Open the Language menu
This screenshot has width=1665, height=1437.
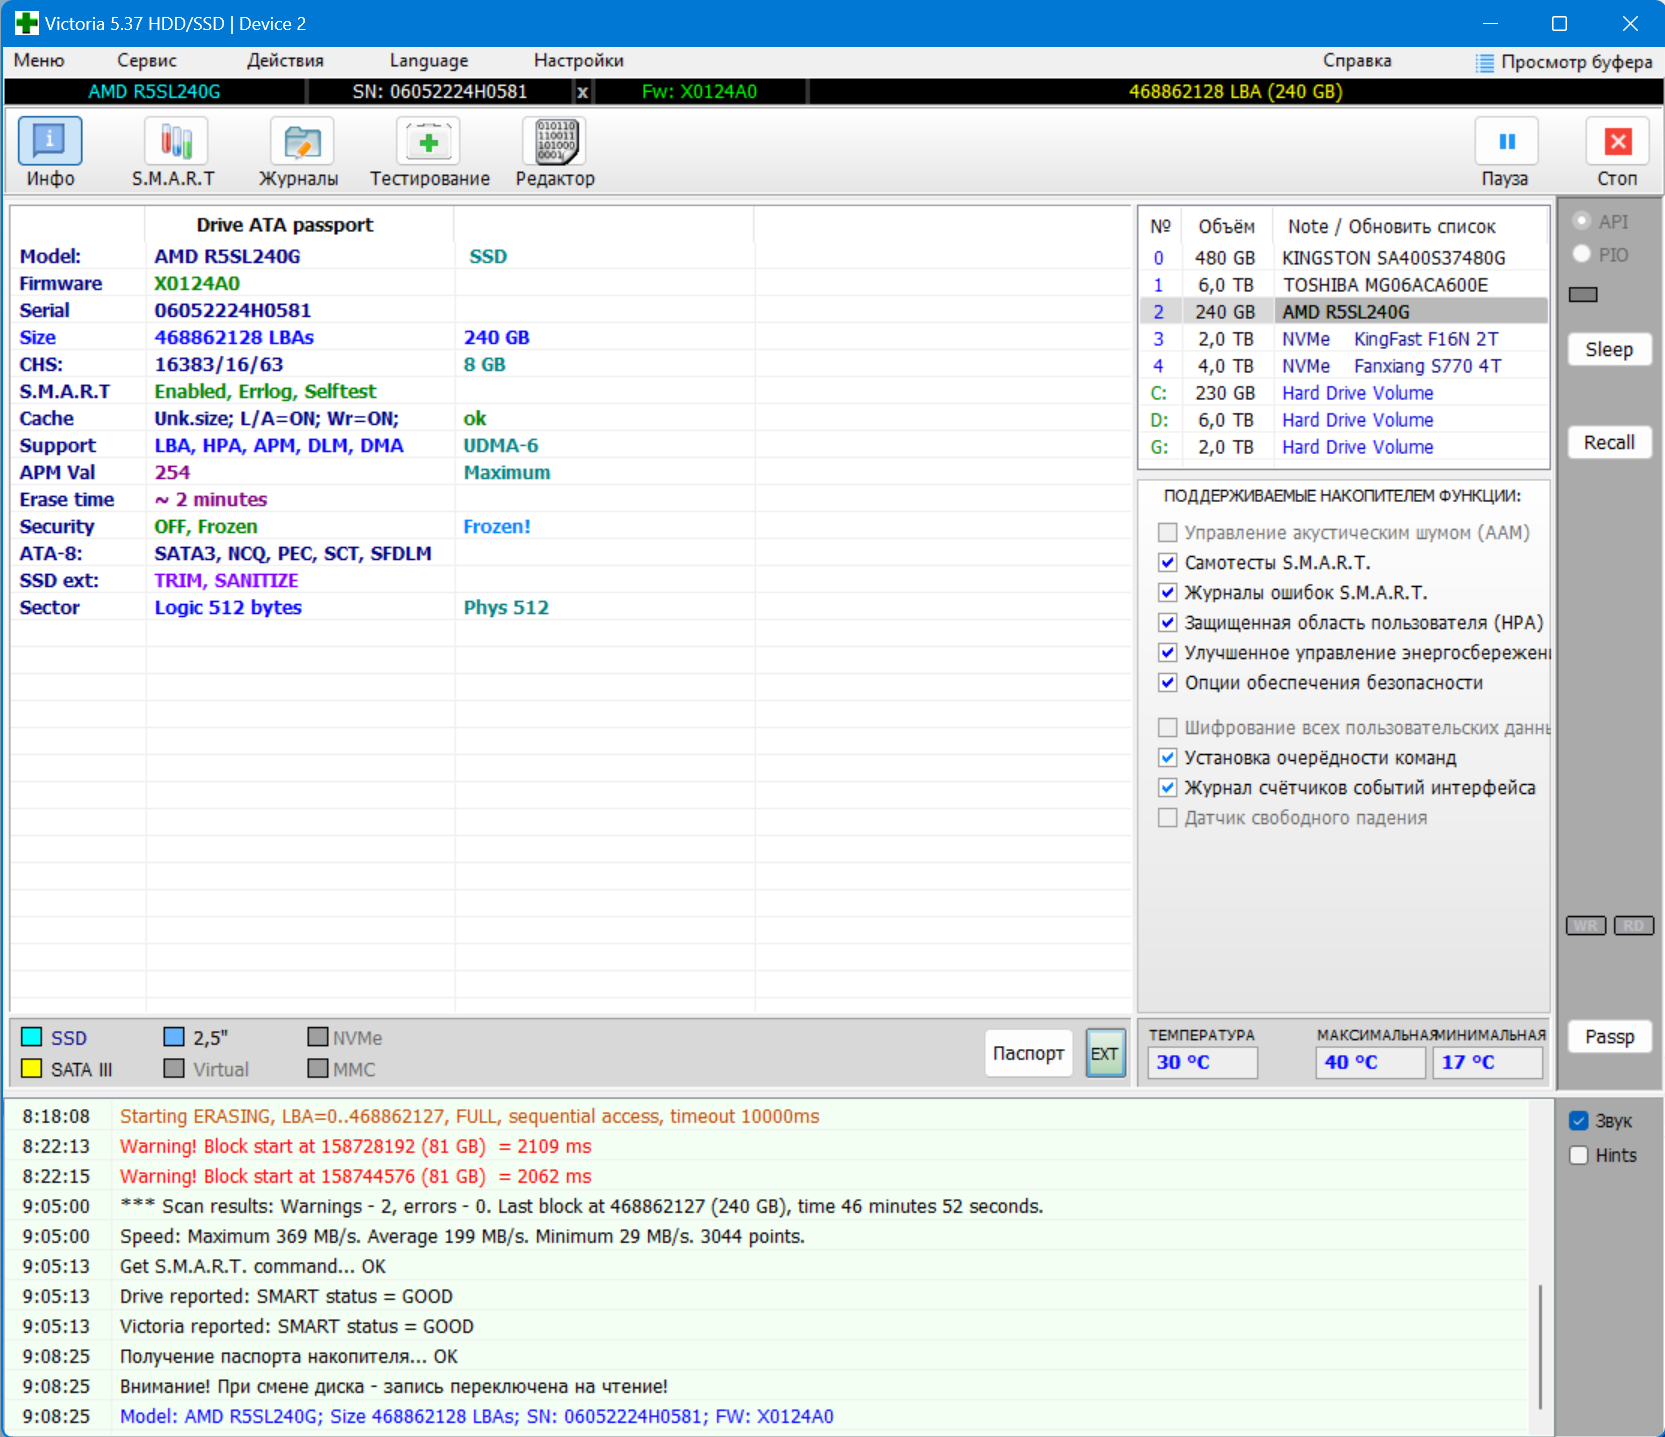(429, 60)
